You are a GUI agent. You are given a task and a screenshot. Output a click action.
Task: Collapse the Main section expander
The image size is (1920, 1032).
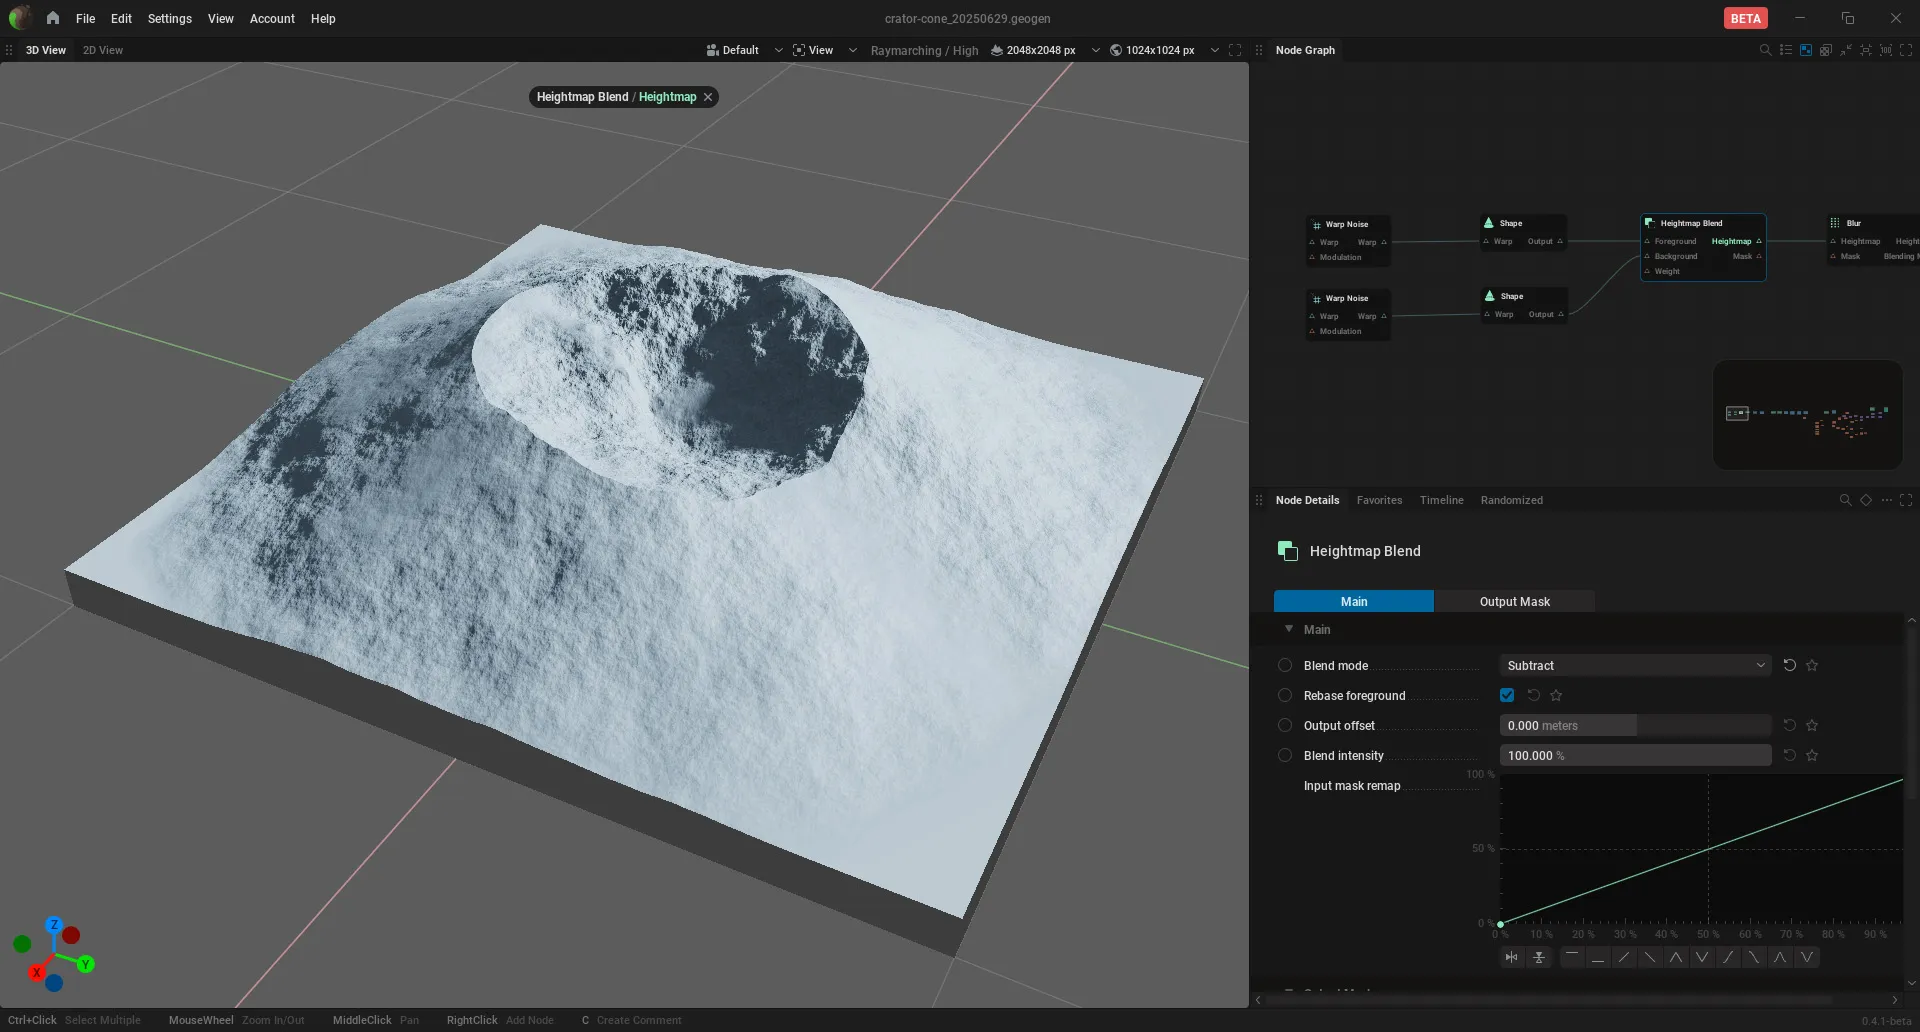pyautogui.click(x=1289, y=629)
